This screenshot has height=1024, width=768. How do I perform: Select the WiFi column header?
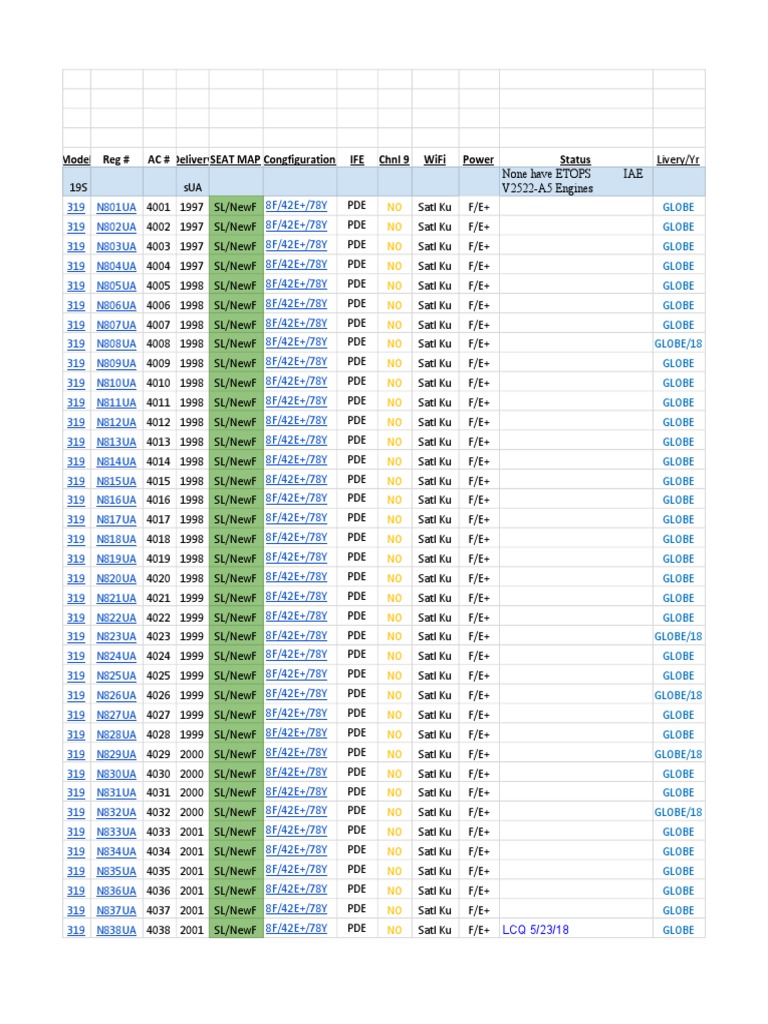coord(434,159)
